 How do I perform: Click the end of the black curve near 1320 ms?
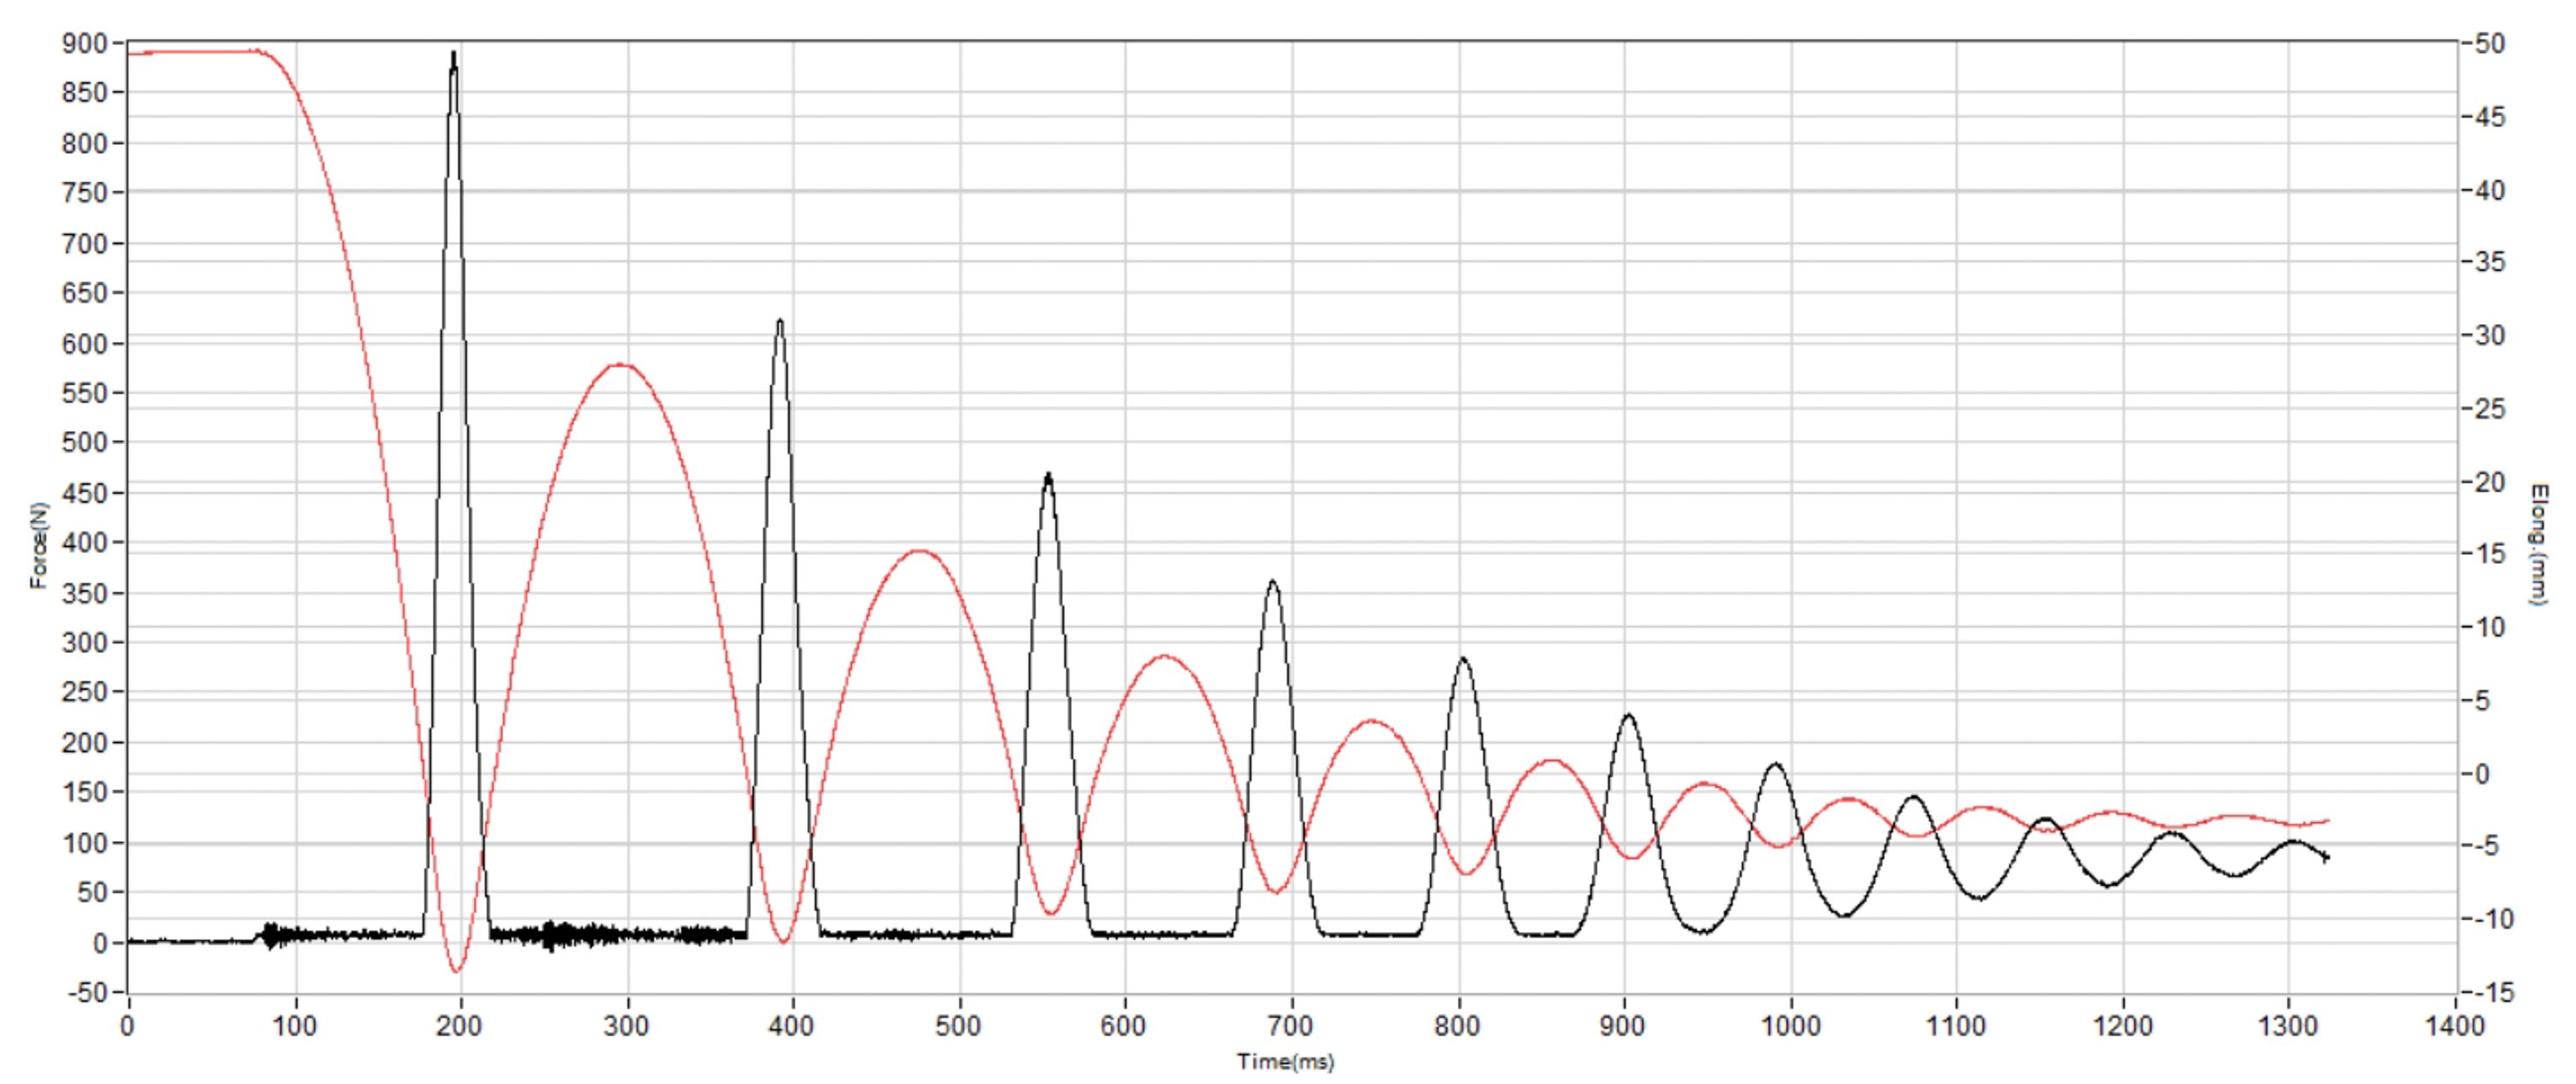tap(2326, 858)
